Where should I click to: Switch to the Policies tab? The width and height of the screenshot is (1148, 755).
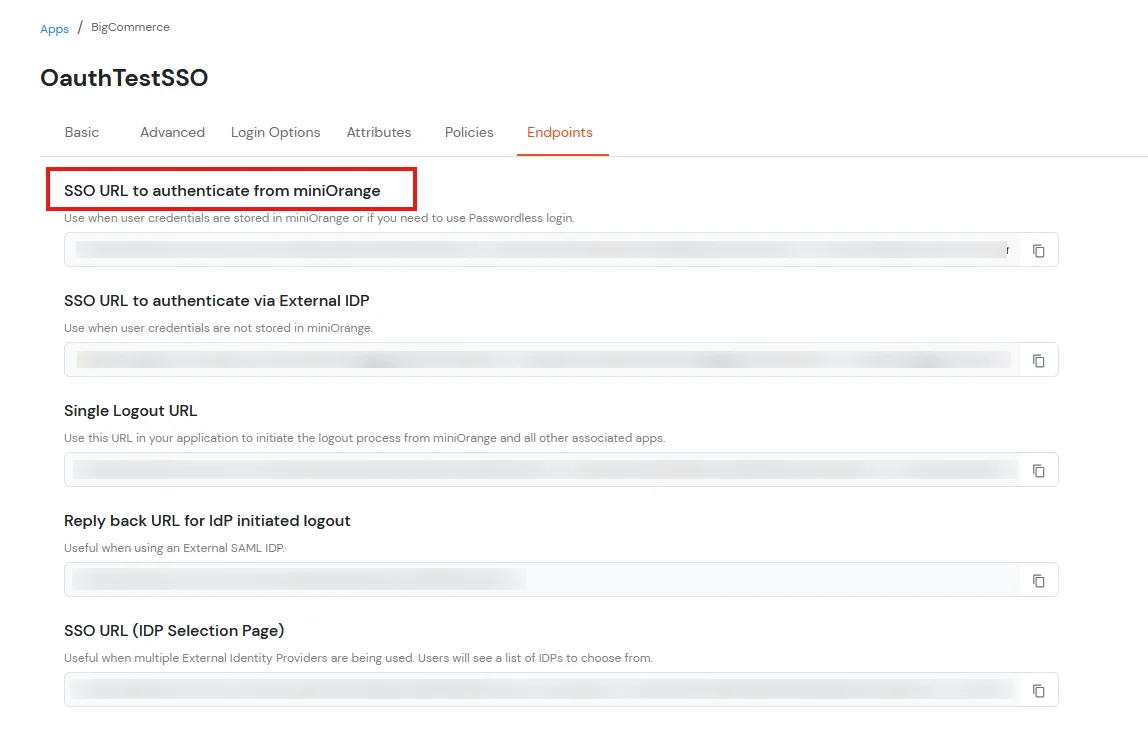(x=469, y=132)
